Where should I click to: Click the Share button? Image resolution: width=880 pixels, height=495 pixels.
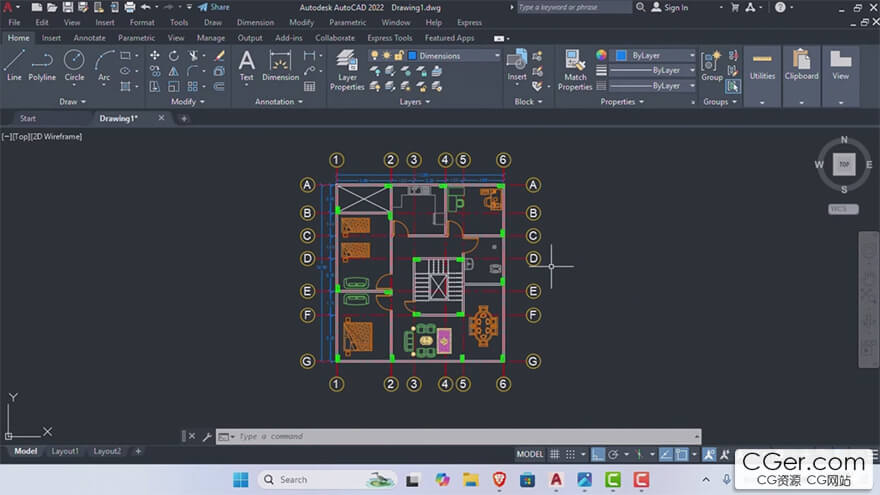coord(214,7)
